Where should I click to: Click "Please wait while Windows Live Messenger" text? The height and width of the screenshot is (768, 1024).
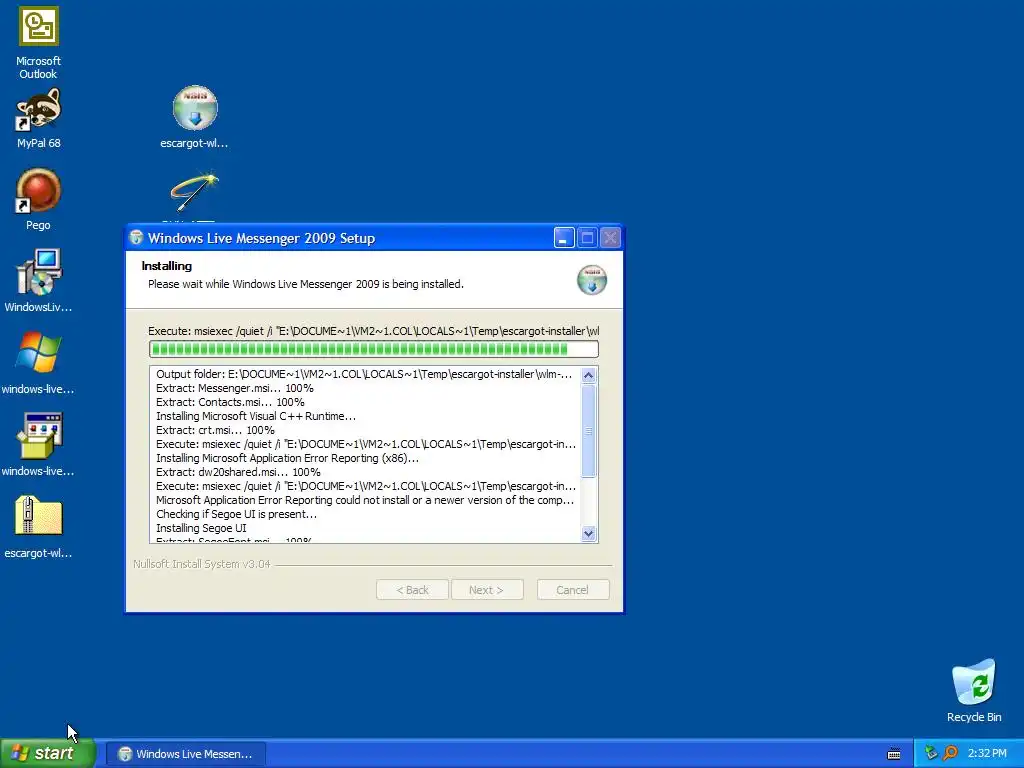[x=306, y=284]
